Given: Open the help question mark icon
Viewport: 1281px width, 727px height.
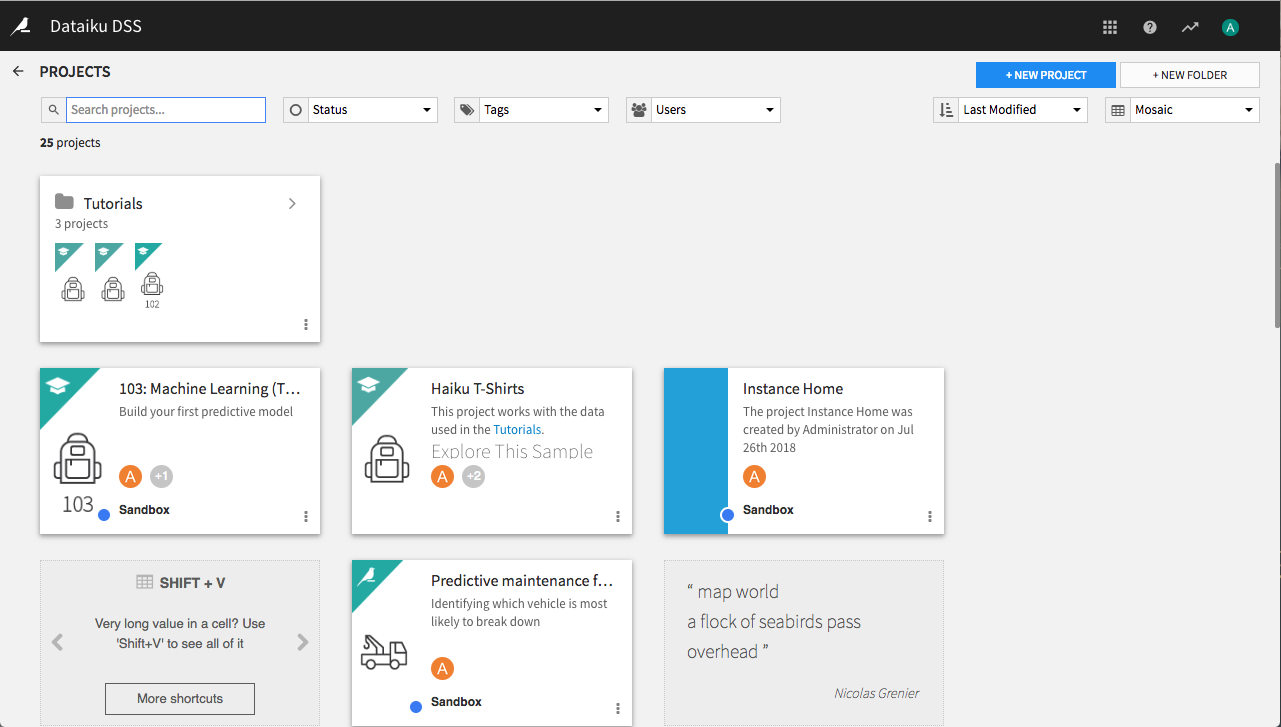Looking at the screenshot, I should (1149, 26).
